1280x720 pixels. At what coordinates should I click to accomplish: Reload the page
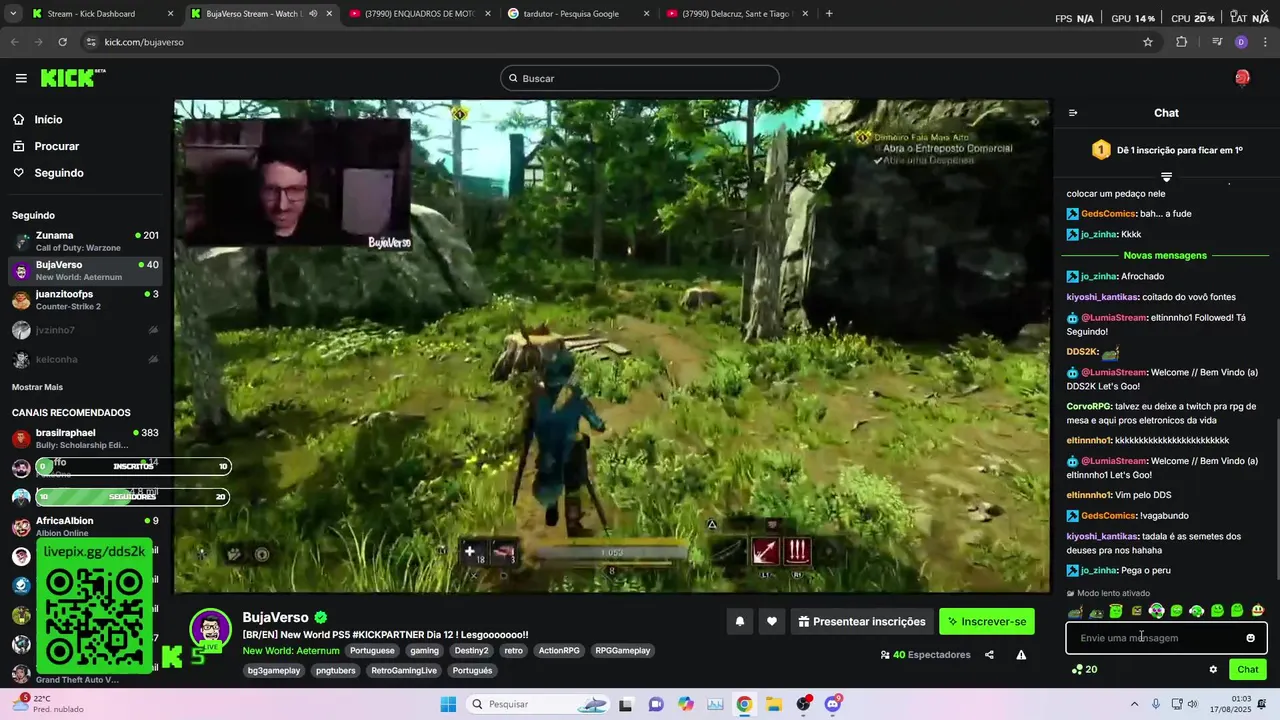pyautogui.click(x=62, y=42)
